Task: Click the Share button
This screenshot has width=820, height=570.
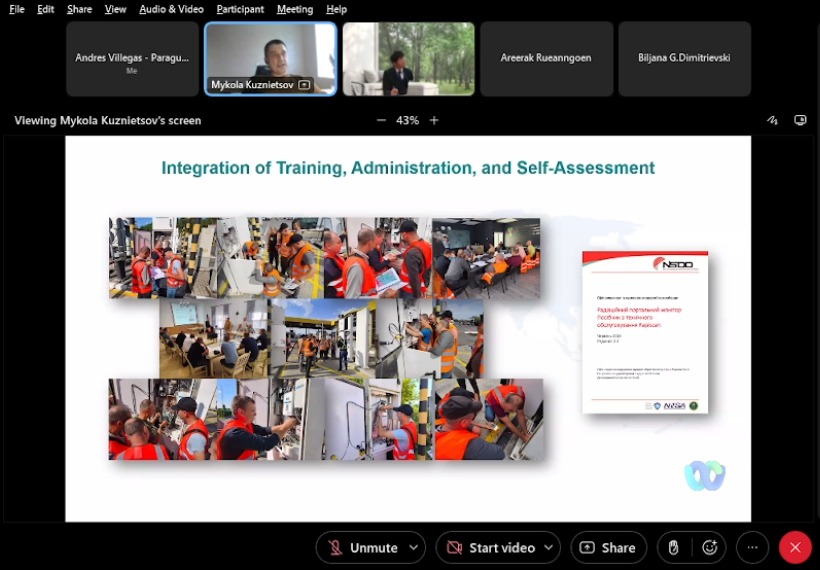Action: tap(608, 548)
